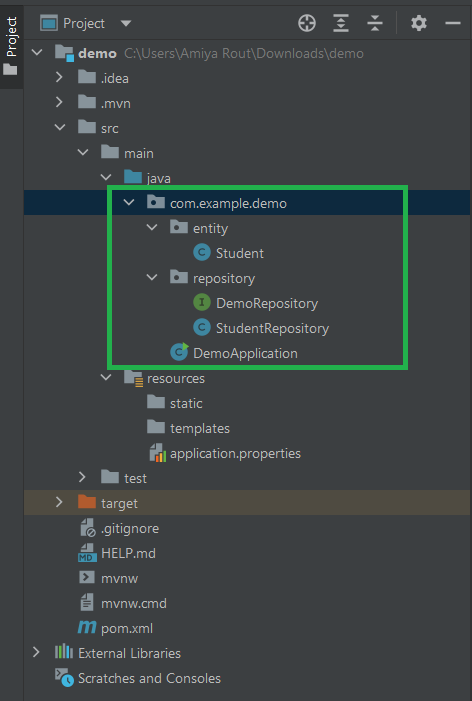Hide the Project tool window with minus icon
This screenshot has width=472, height=701.
point(453,23)
